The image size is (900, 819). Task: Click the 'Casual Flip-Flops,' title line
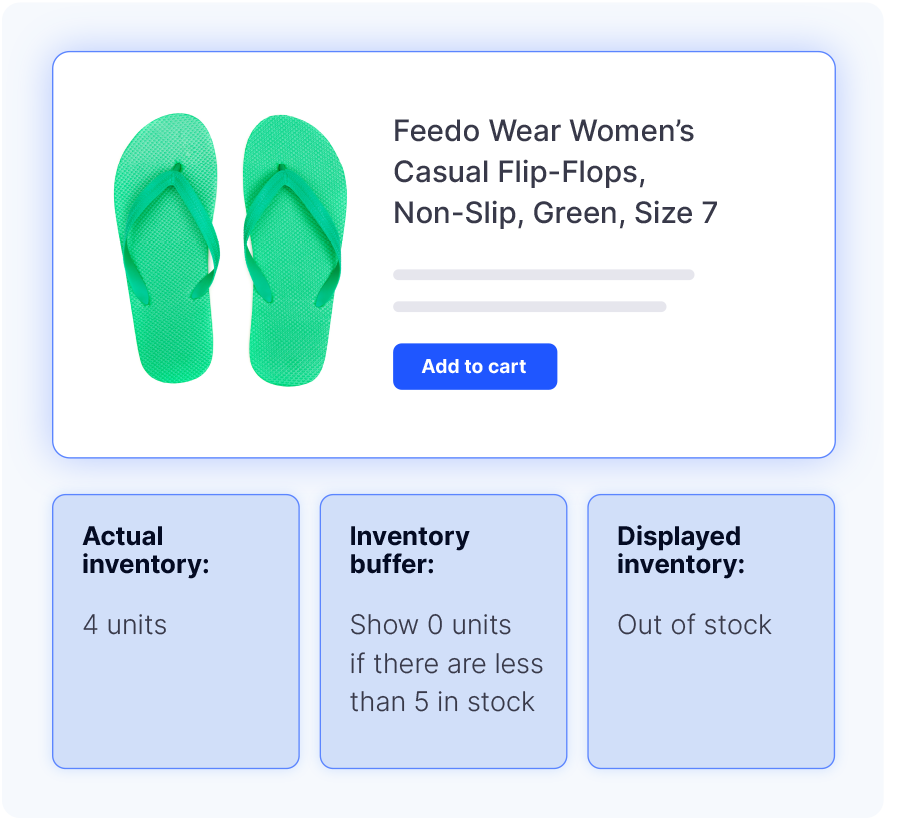519,172
